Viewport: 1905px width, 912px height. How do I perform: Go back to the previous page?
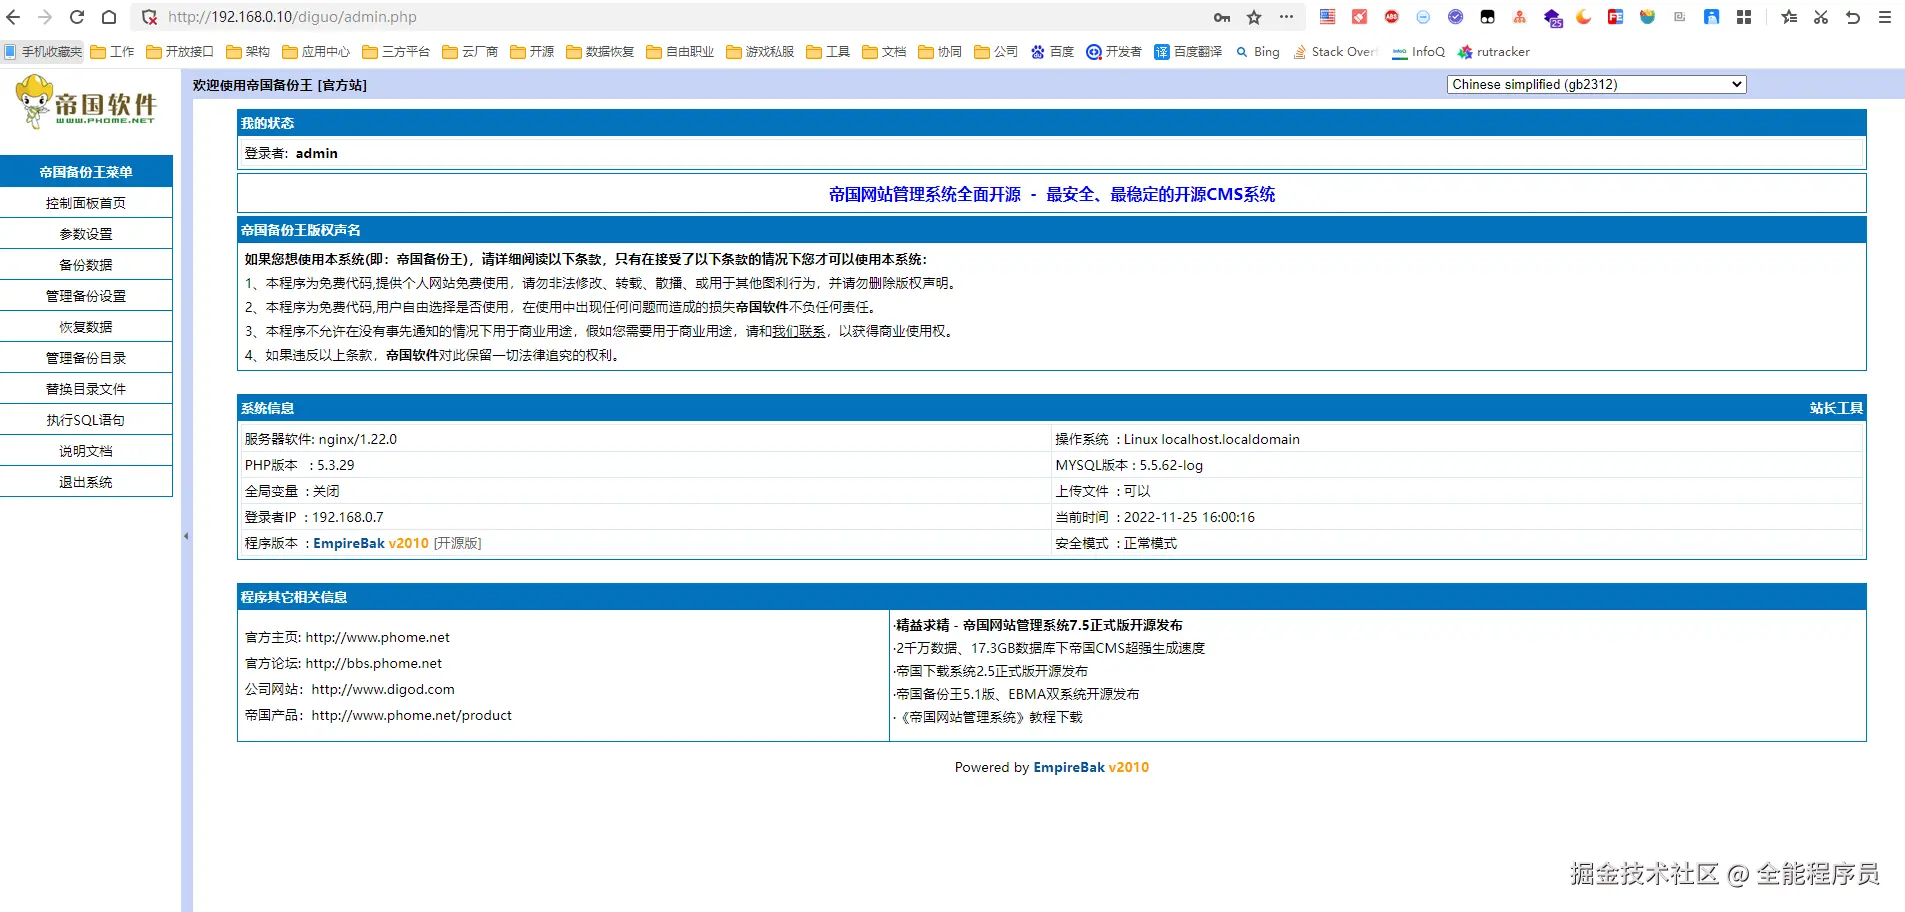coord(14,17)
